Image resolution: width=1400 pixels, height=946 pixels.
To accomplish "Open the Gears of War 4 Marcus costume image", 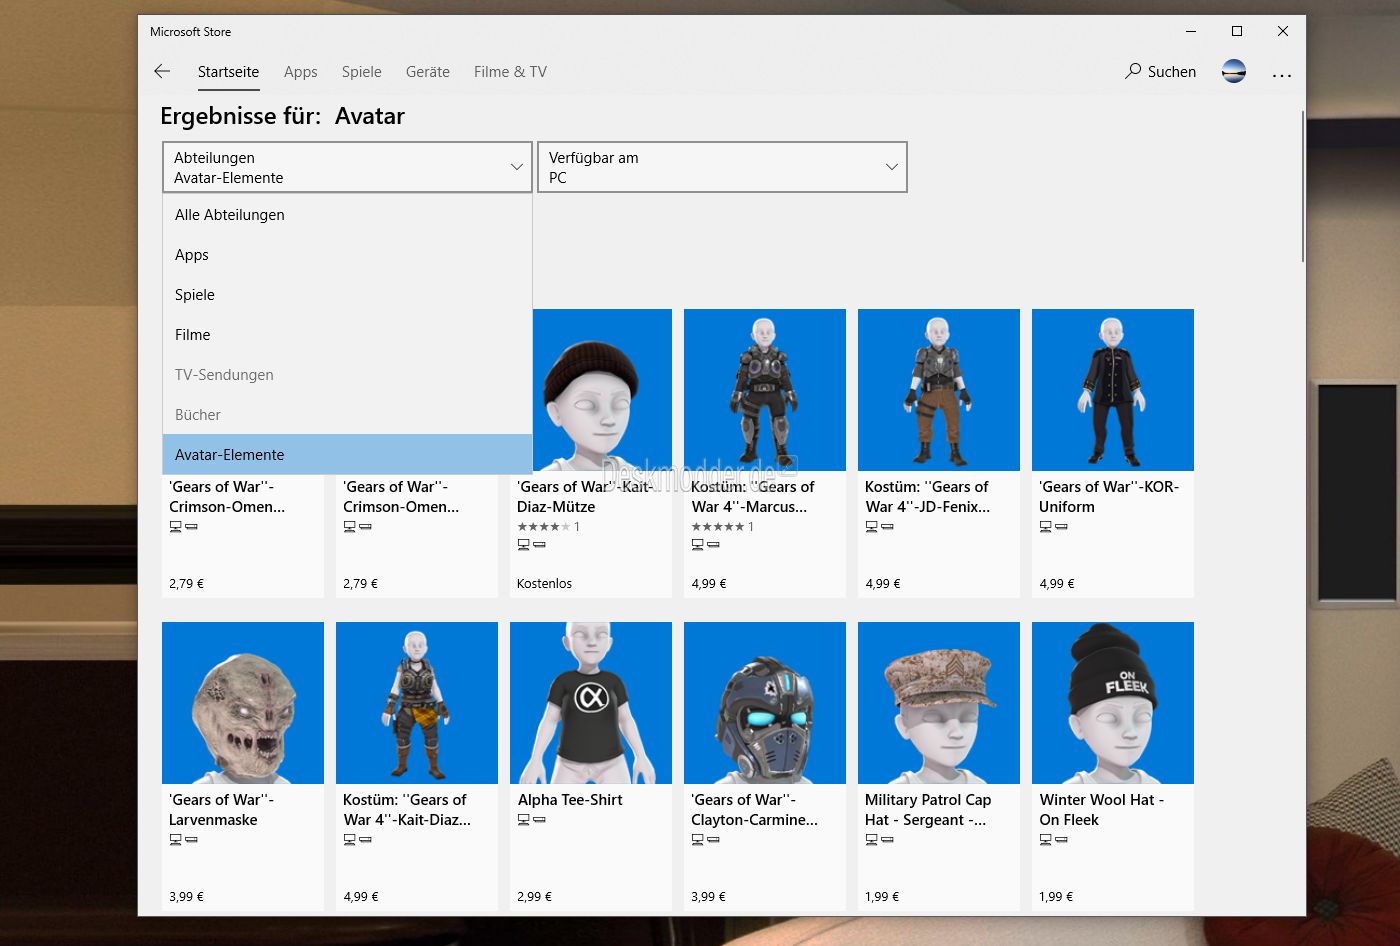I will point(765,390).
